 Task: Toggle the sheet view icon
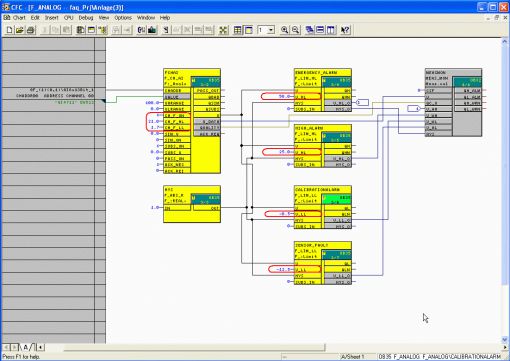click(x=249, y=30)
